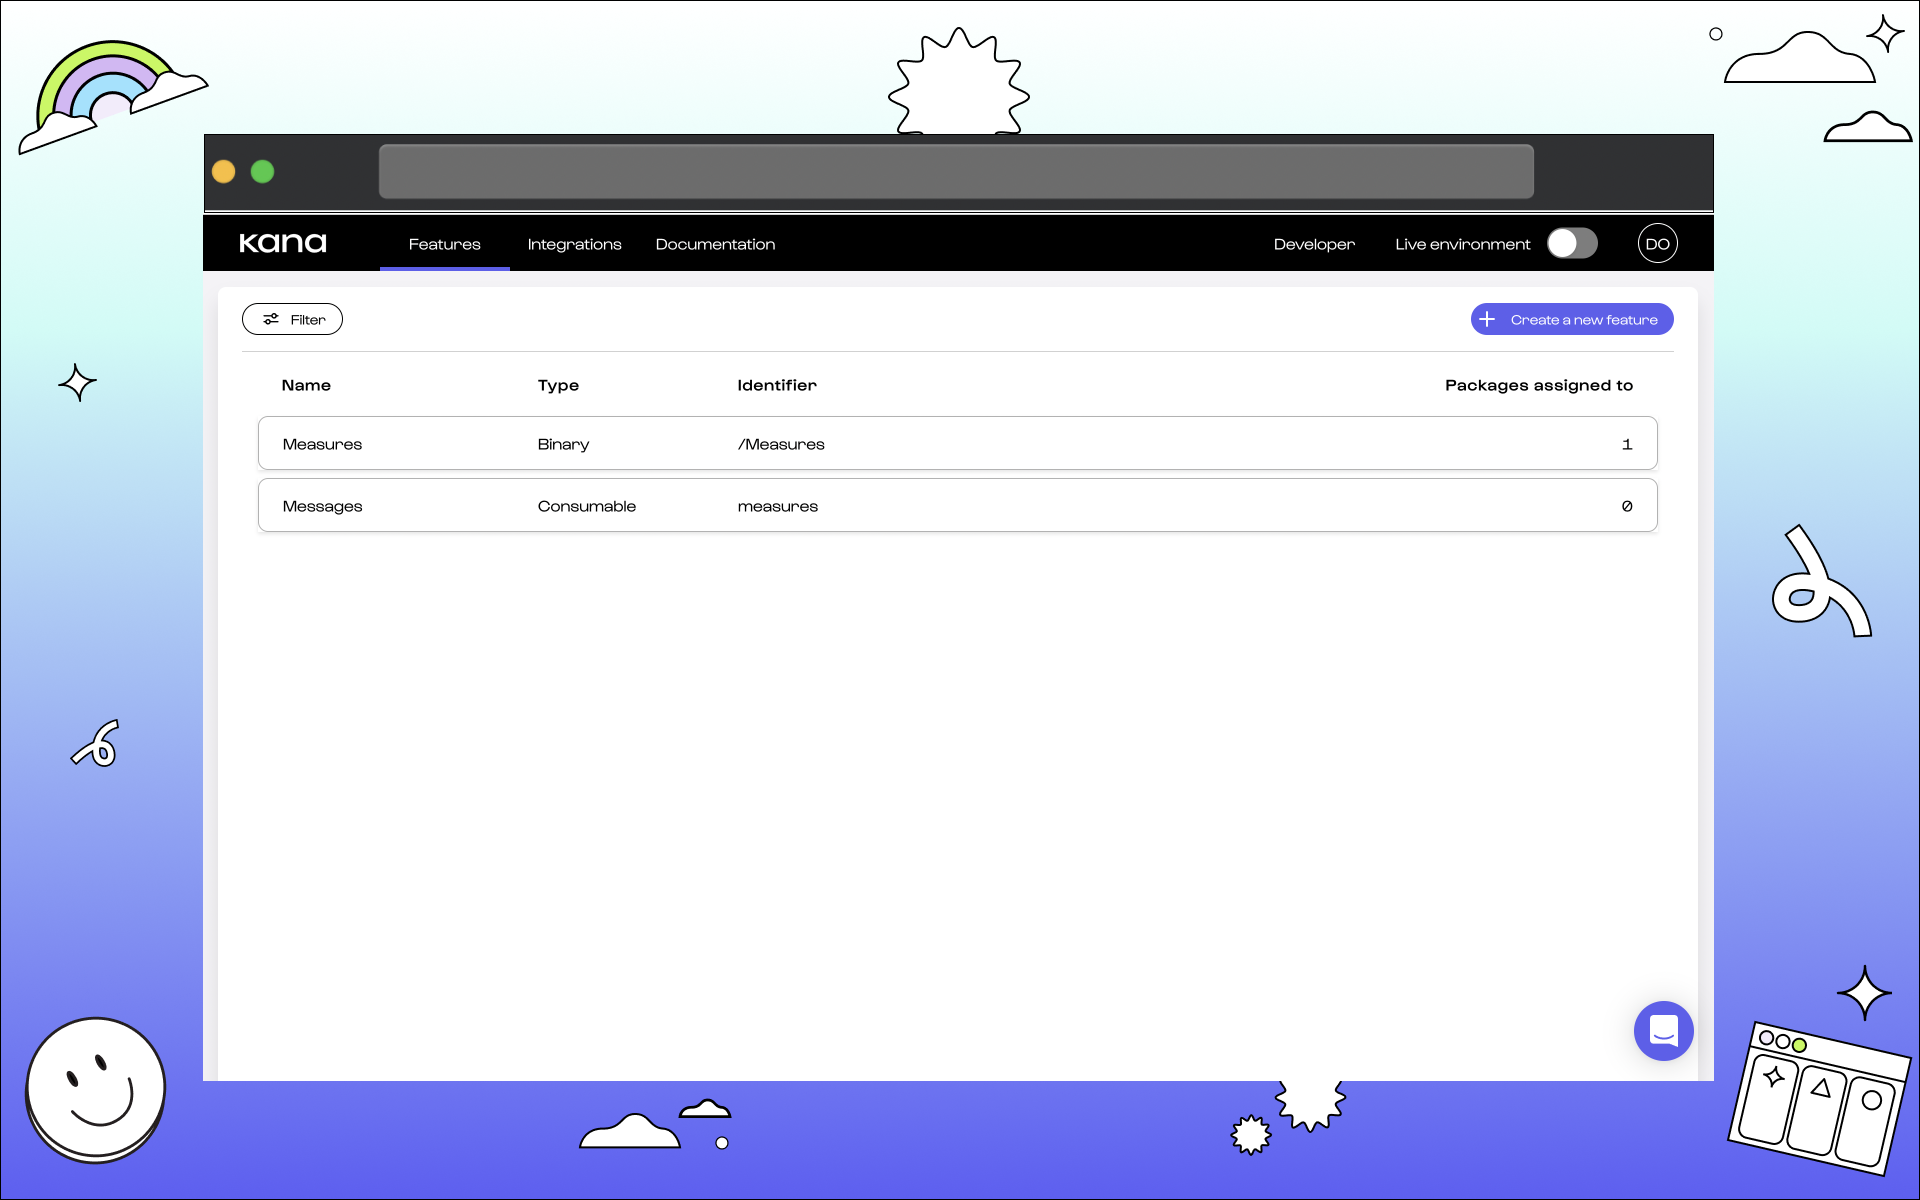The image size is (1920, 1200).
Task: Click the filter sliders icon
Action: pyautogui.click(x=271, y=319)
